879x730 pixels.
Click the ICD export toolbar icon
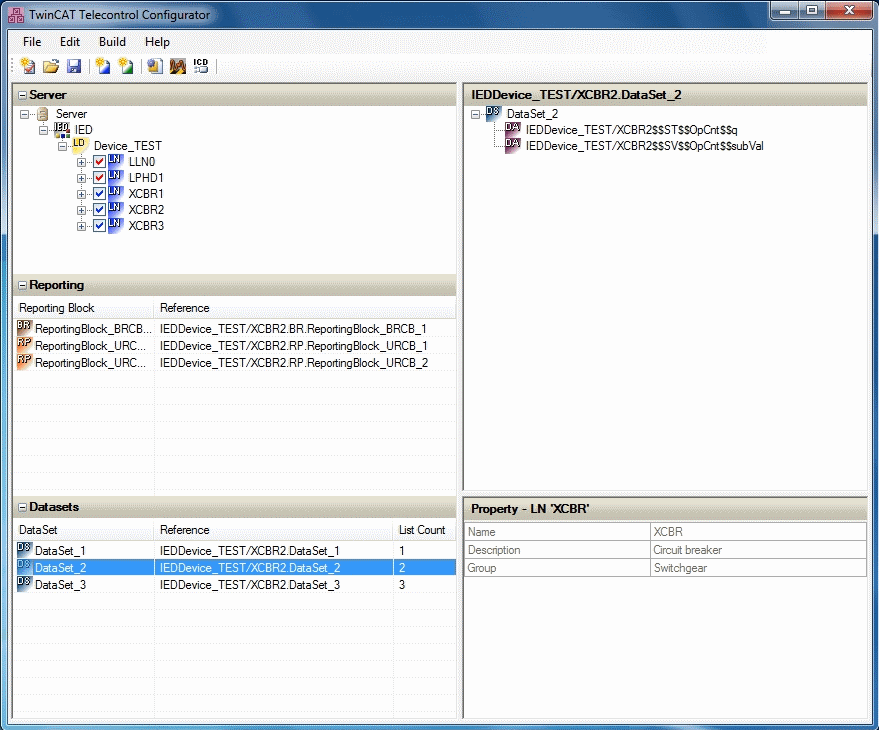point(201,66)
